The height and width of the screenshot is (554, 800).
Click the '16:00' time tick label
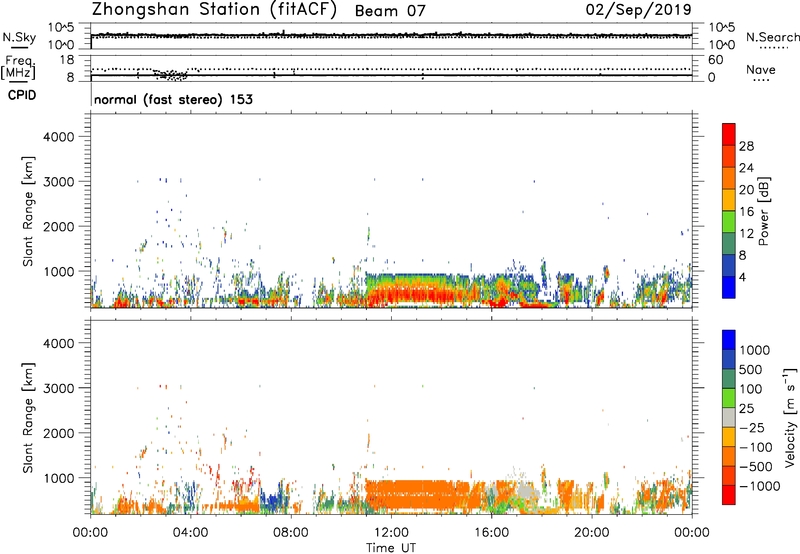[491, 533]
